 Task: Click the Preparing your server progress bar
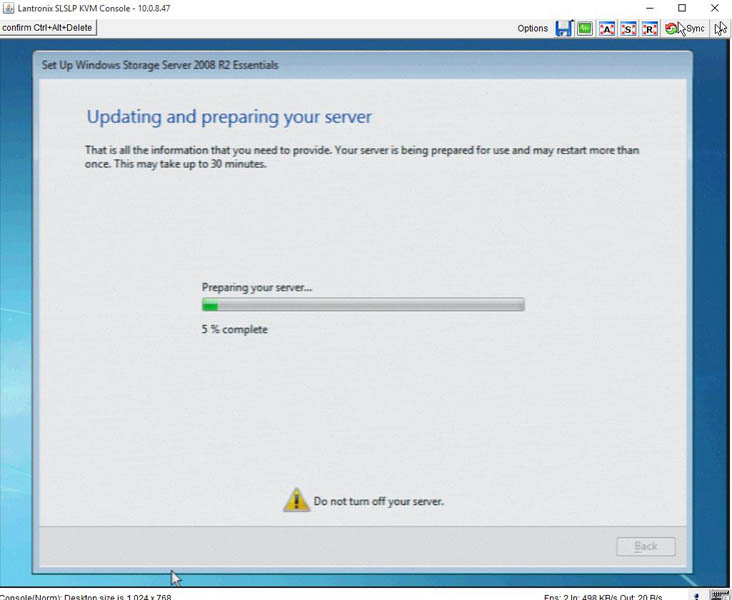(363, 305)
